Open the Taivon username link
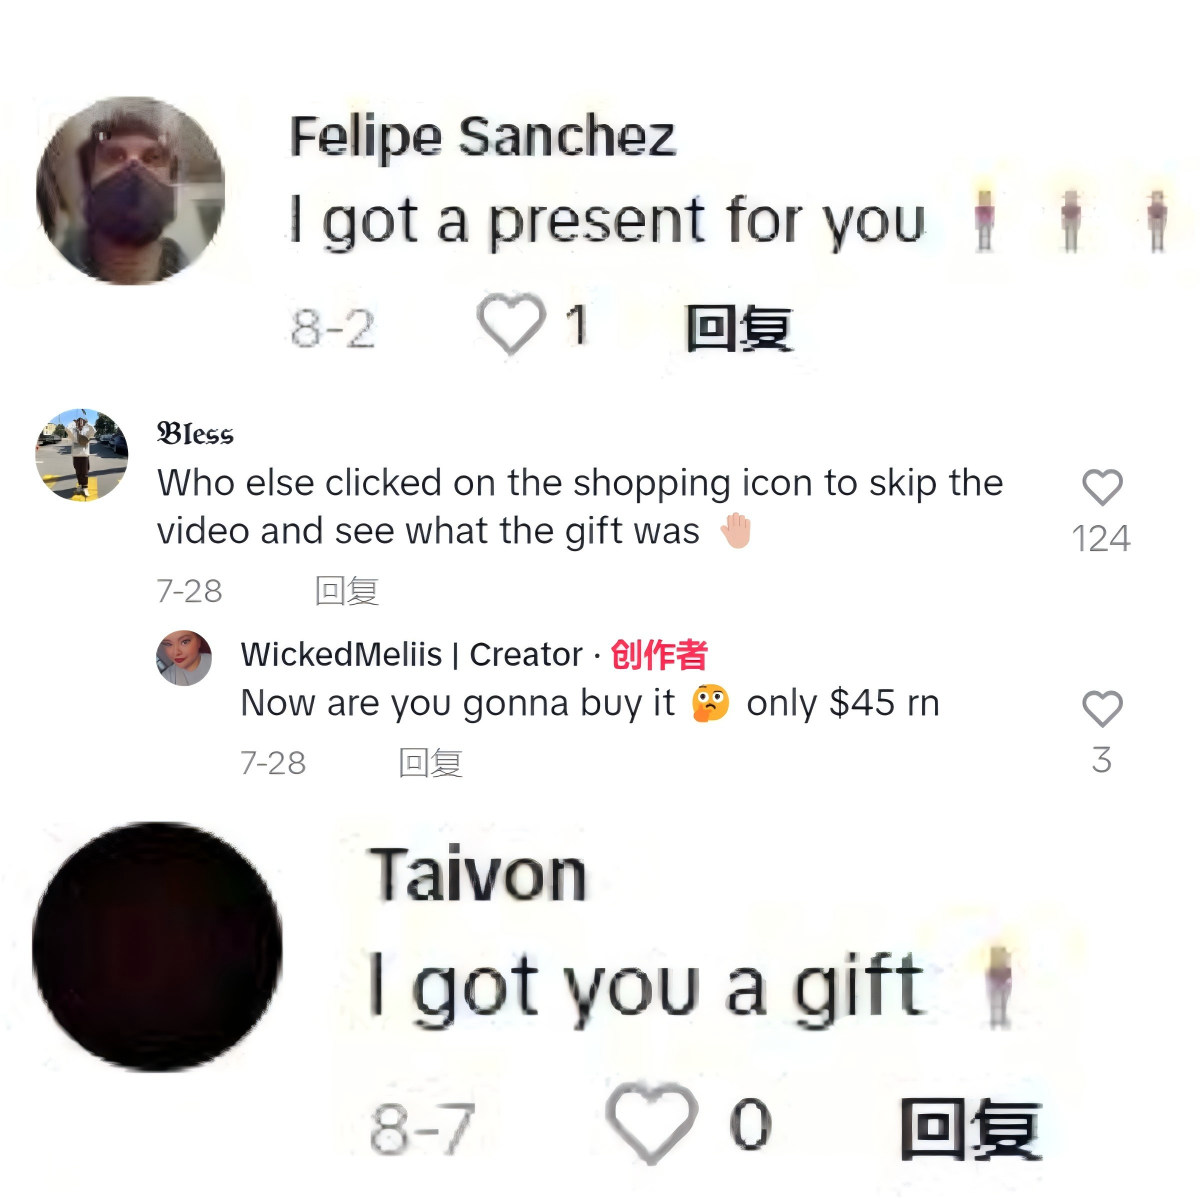 [478, 876]
